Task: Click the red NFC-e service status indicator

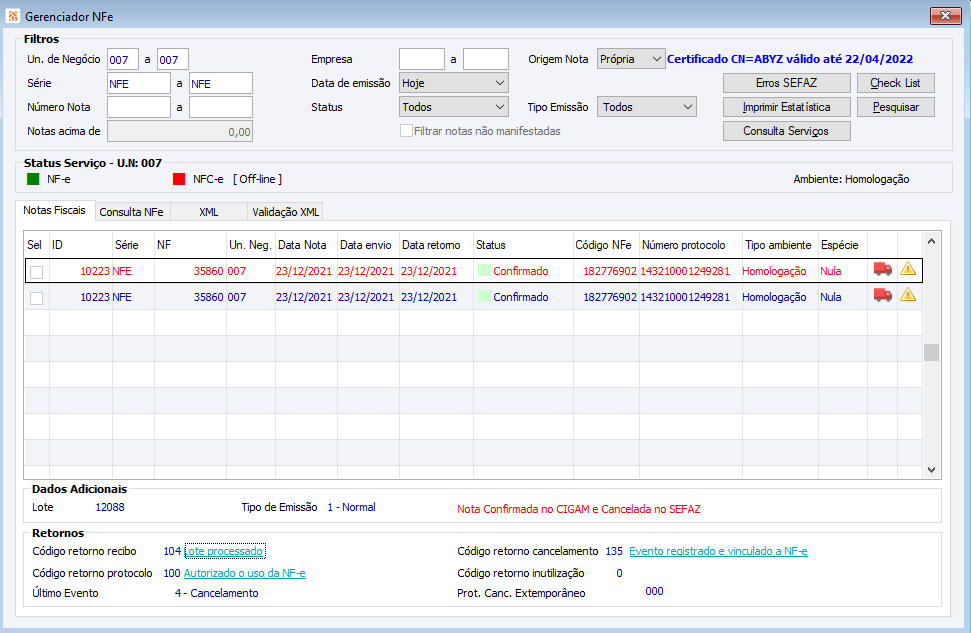Action: click(179, 179)
